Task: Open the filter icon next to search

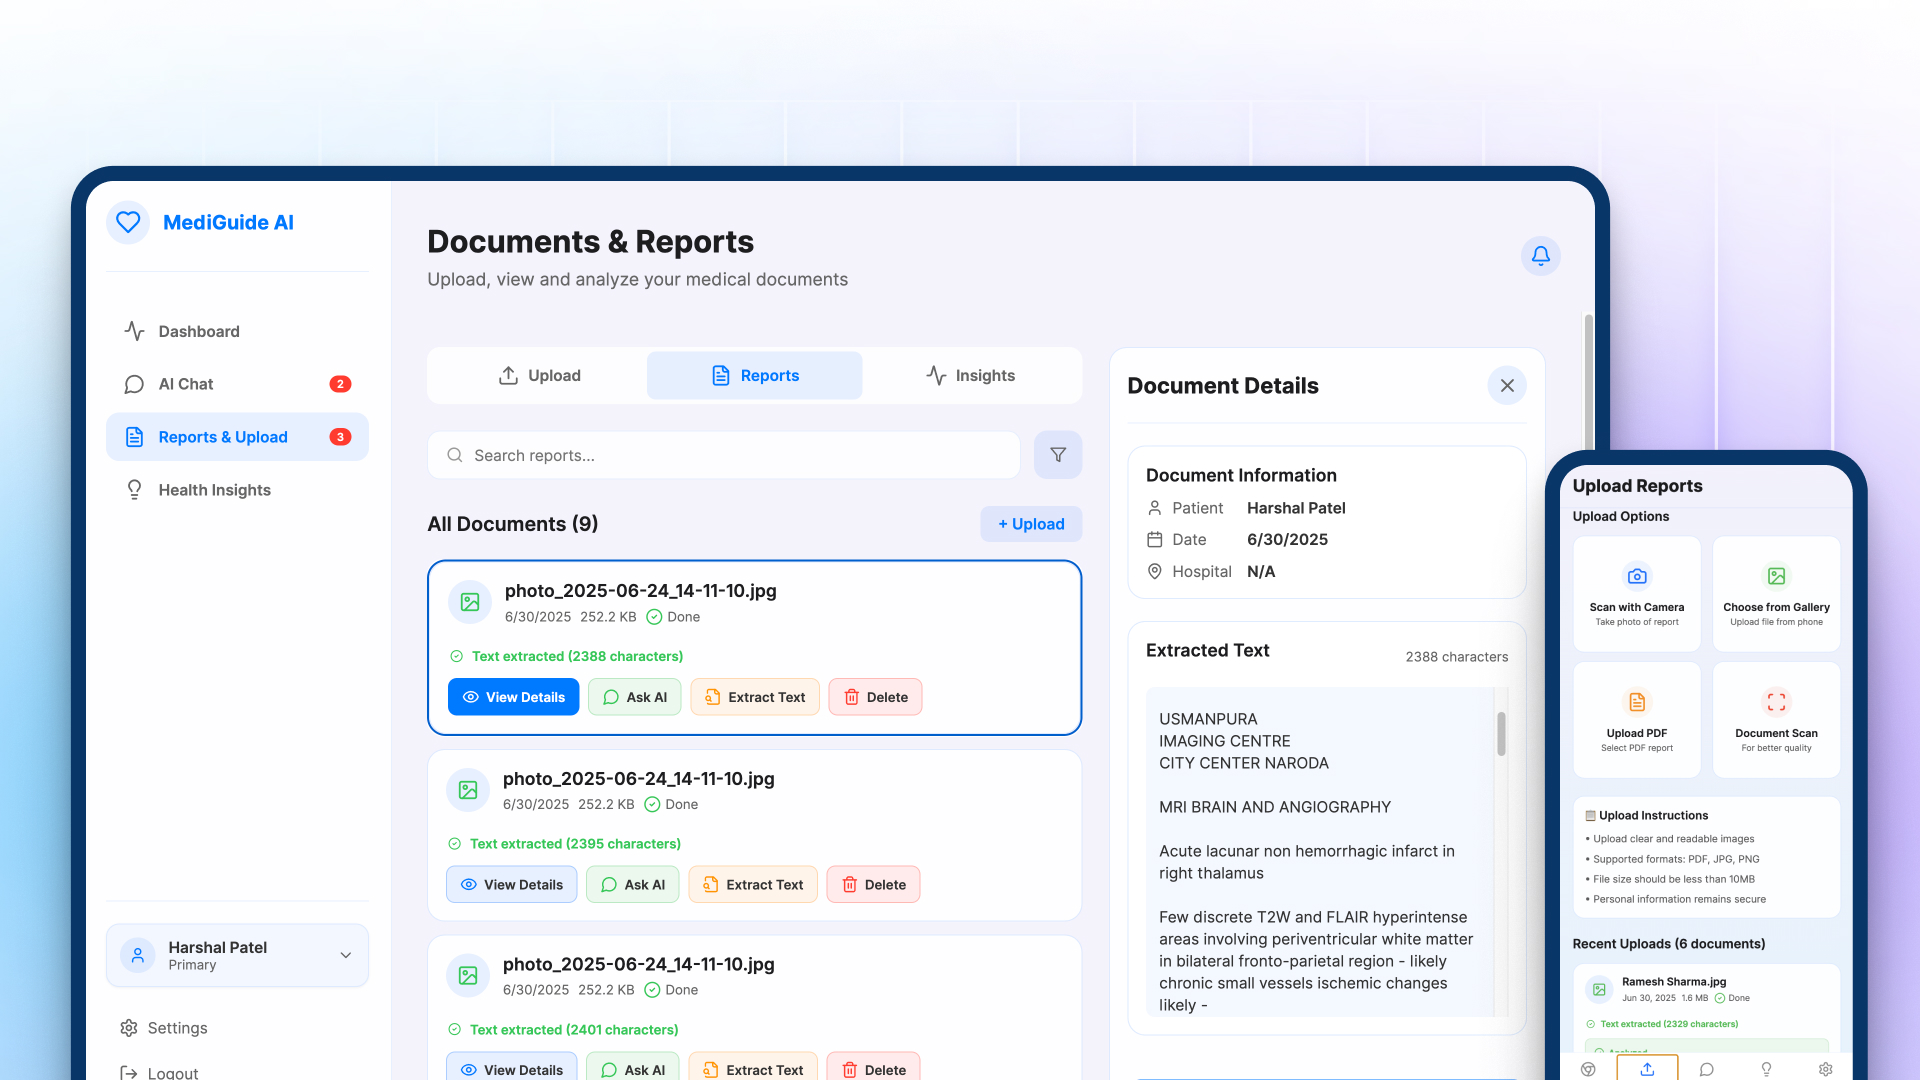Action: point(1057,455)
